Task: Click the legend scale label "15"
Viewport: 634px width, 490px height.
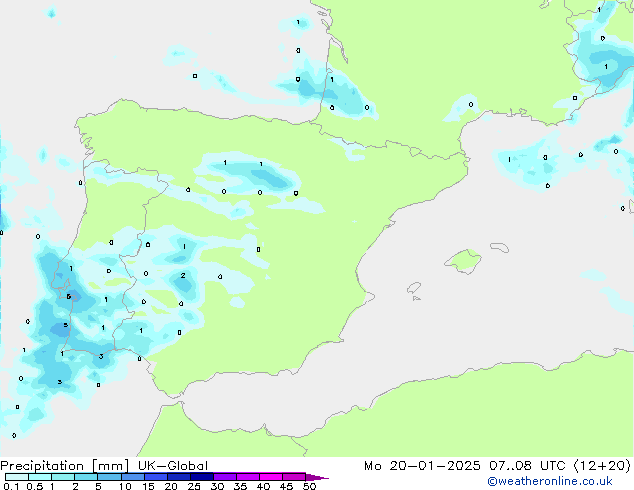Action: [x=148, y=486]
